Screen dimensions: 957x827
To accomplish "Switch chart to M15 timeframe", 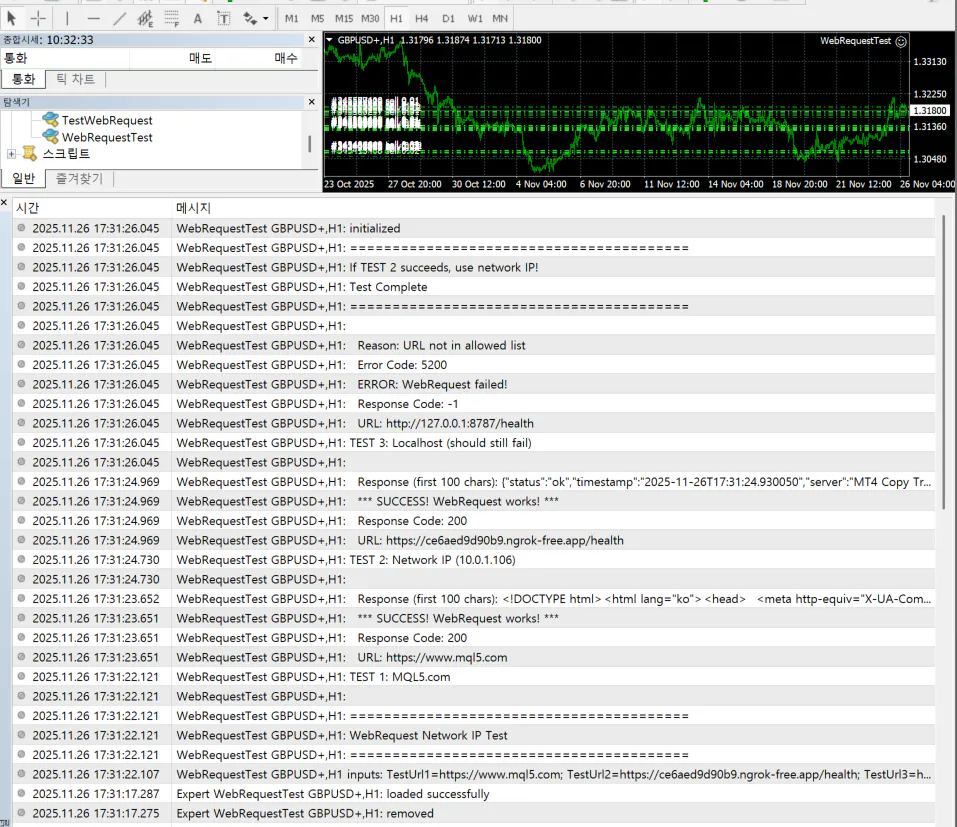I will pyautogui.click(x=343, y=18).
